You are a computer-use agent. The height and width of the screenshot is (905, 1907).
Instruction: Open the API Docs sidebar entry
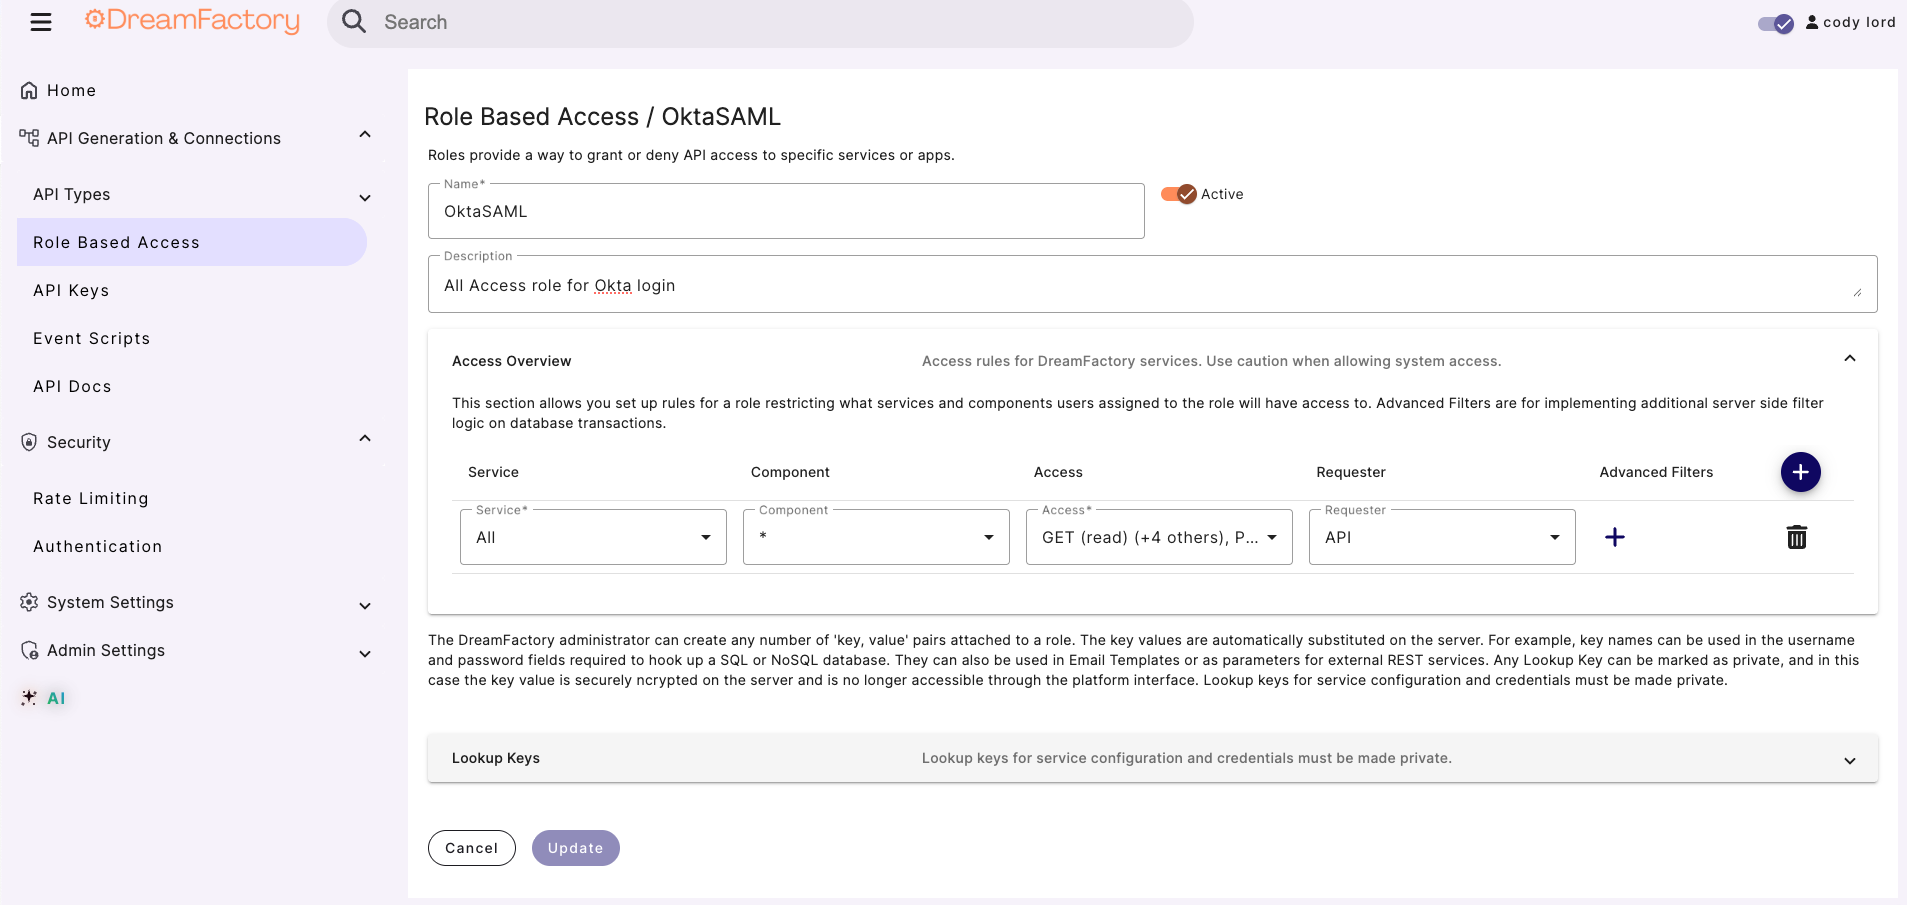pos(72,386)
